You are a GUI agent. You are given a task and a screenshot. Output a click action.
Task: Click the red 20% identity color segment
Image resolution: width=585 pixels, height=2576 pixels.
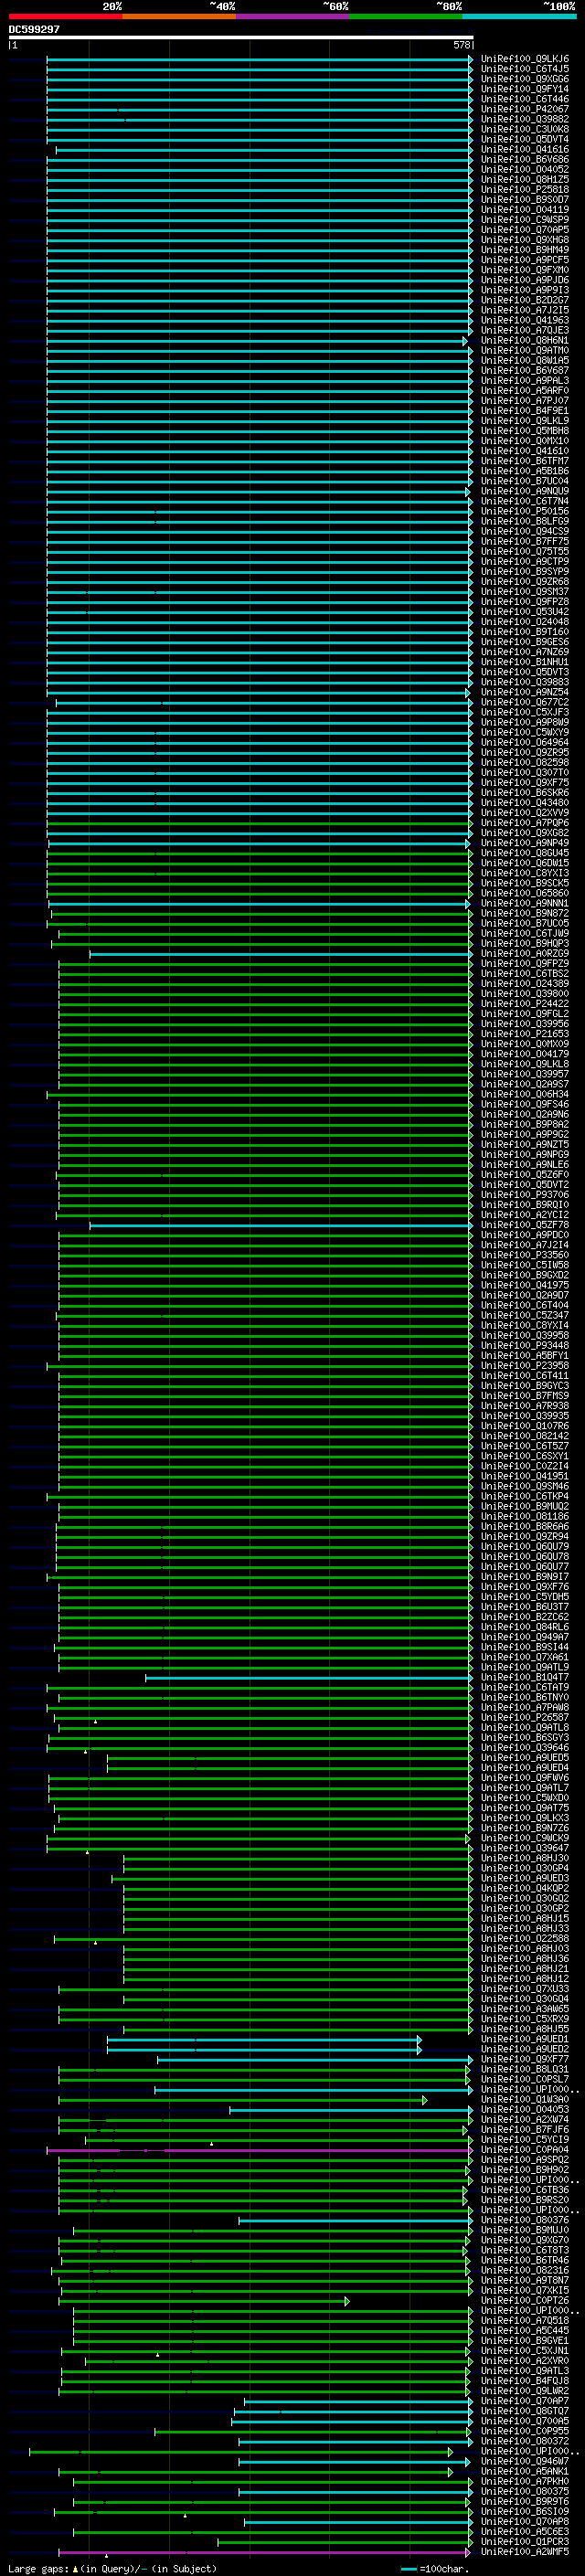(x=65, y=16)
